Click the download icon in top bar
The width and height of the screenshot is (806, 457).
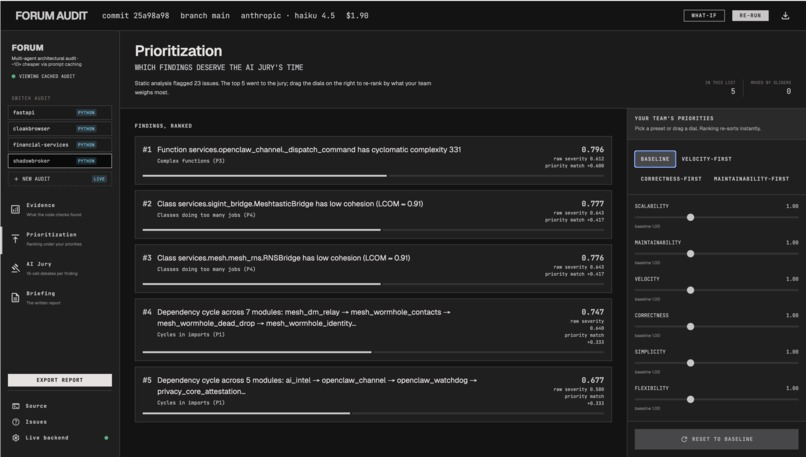click(x=785, y=16)
